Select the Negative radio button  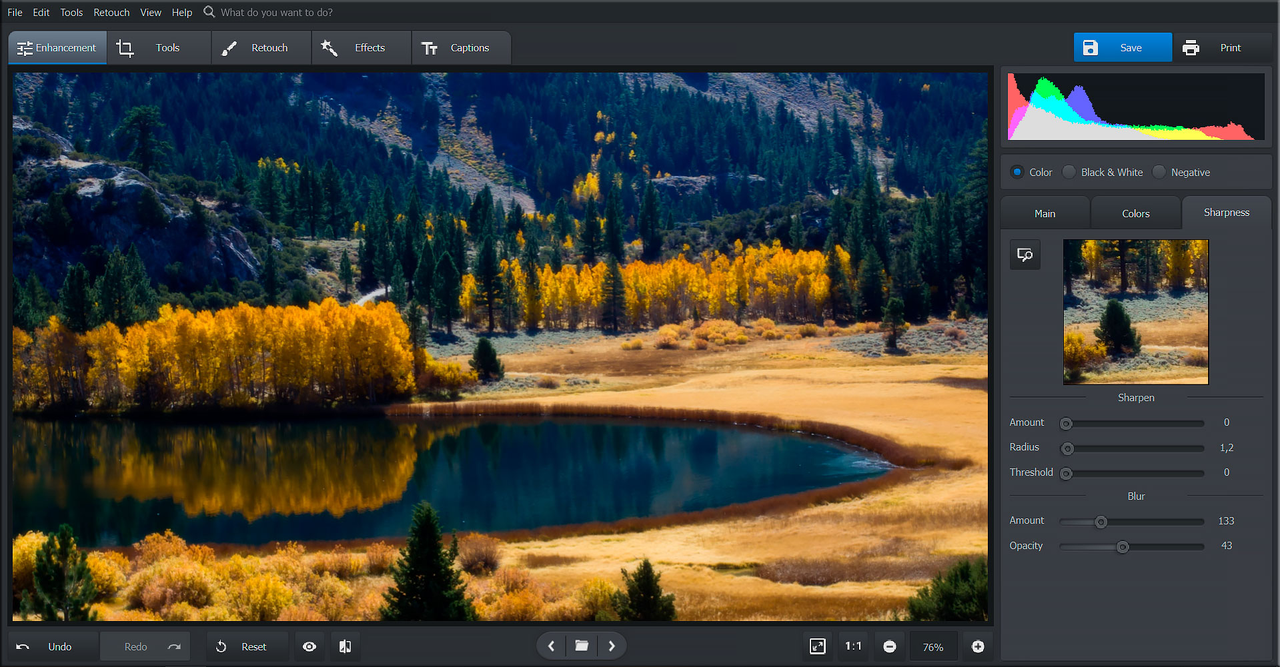click(x=1159, y=172)
